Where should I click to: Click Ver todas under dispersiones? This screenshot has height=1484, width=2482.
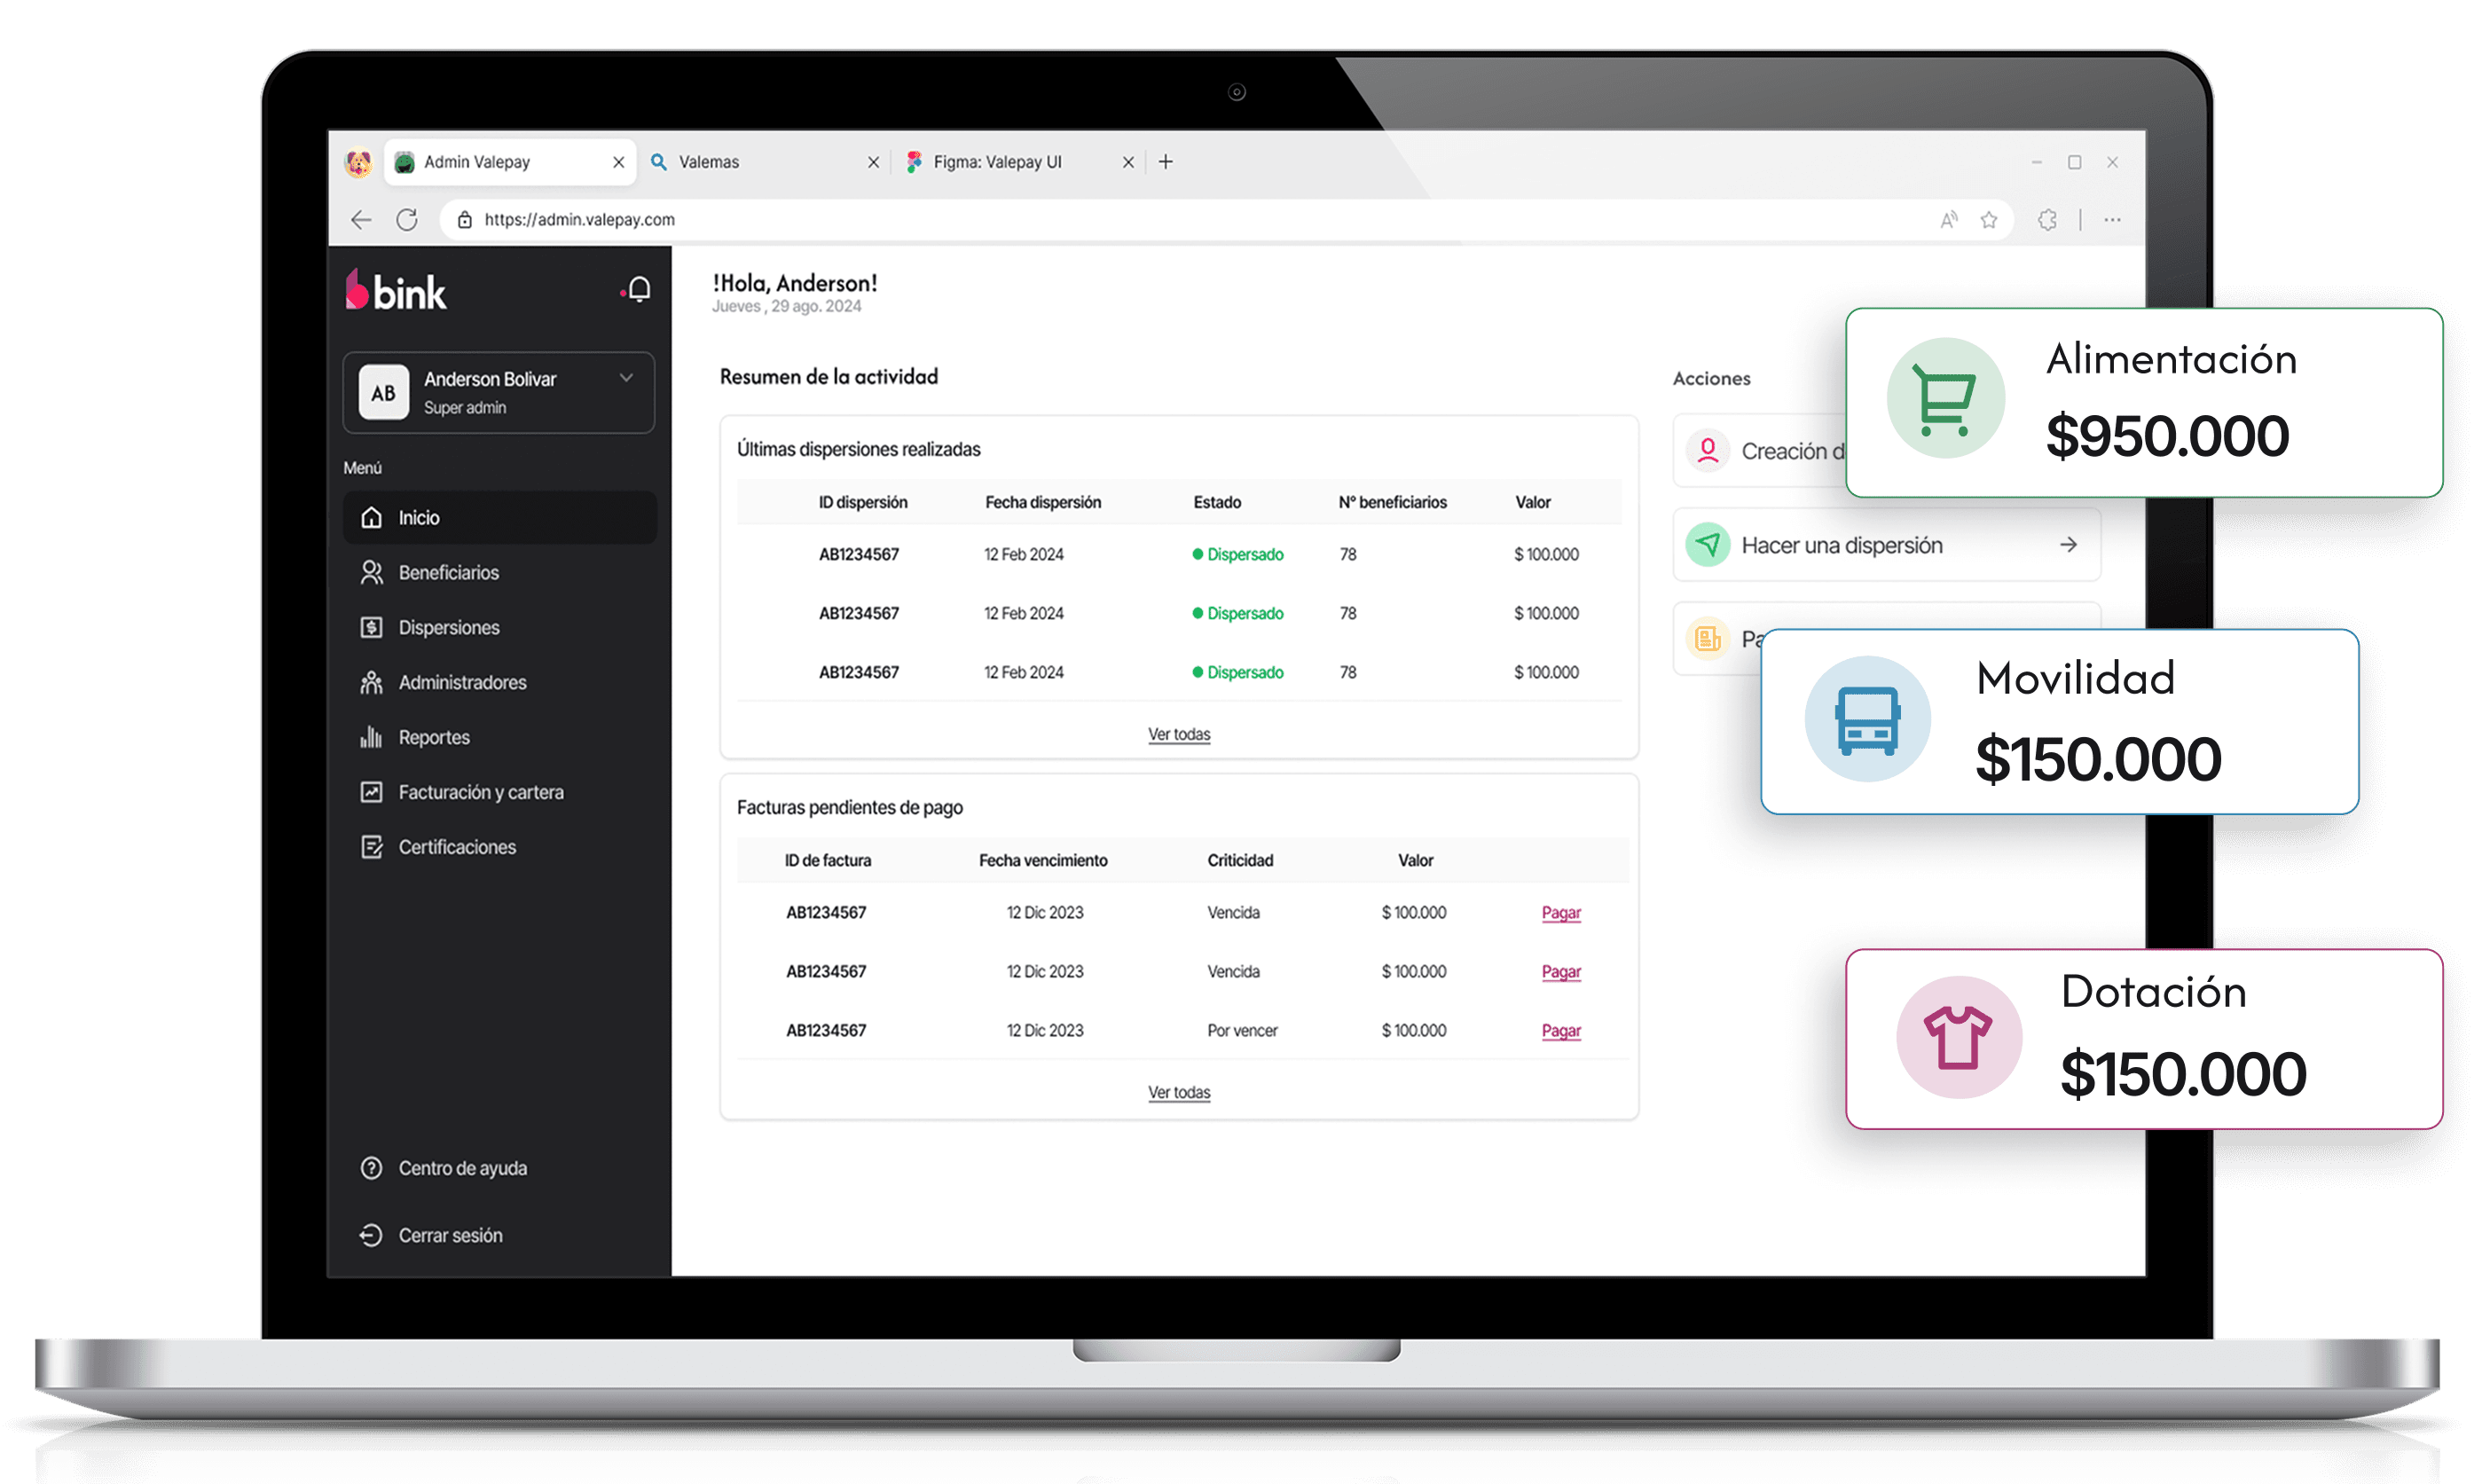[1179, 734]
